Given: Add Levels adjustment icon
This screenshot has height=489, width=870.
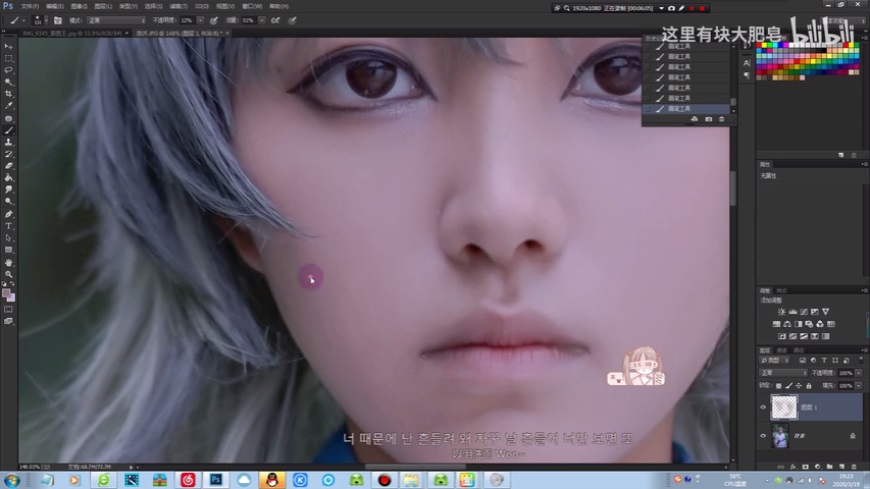Looking at the screenshot, I should click(792, 312).
